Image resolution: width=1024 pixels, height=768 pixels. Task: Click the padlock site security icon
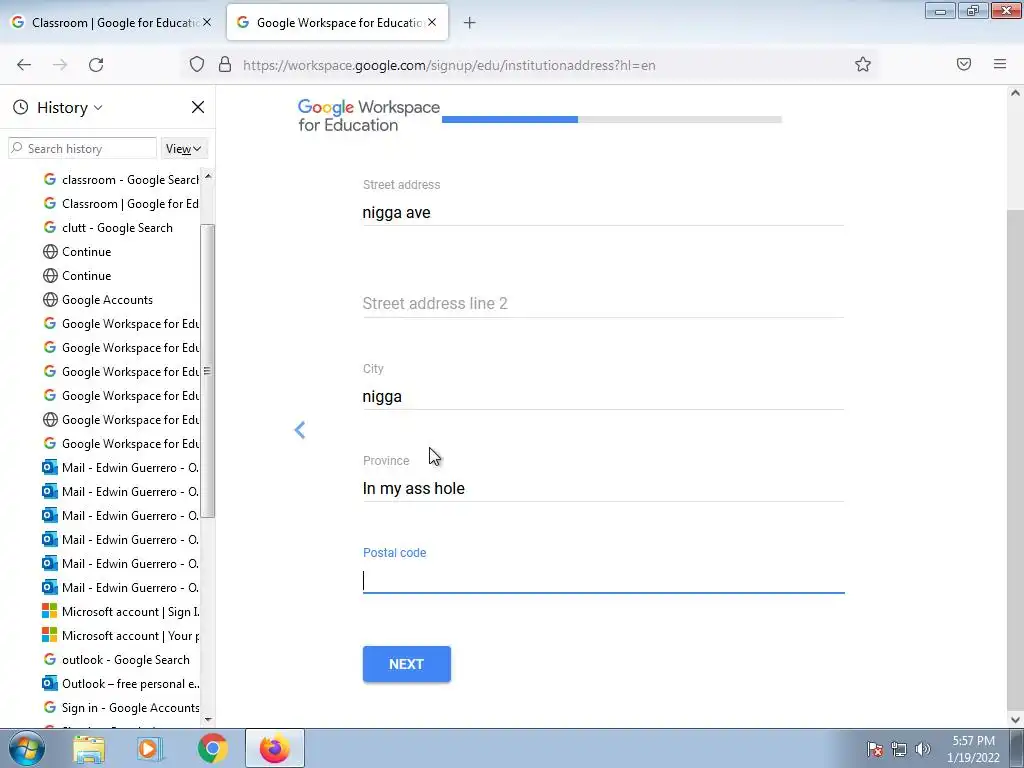(225, 64)
